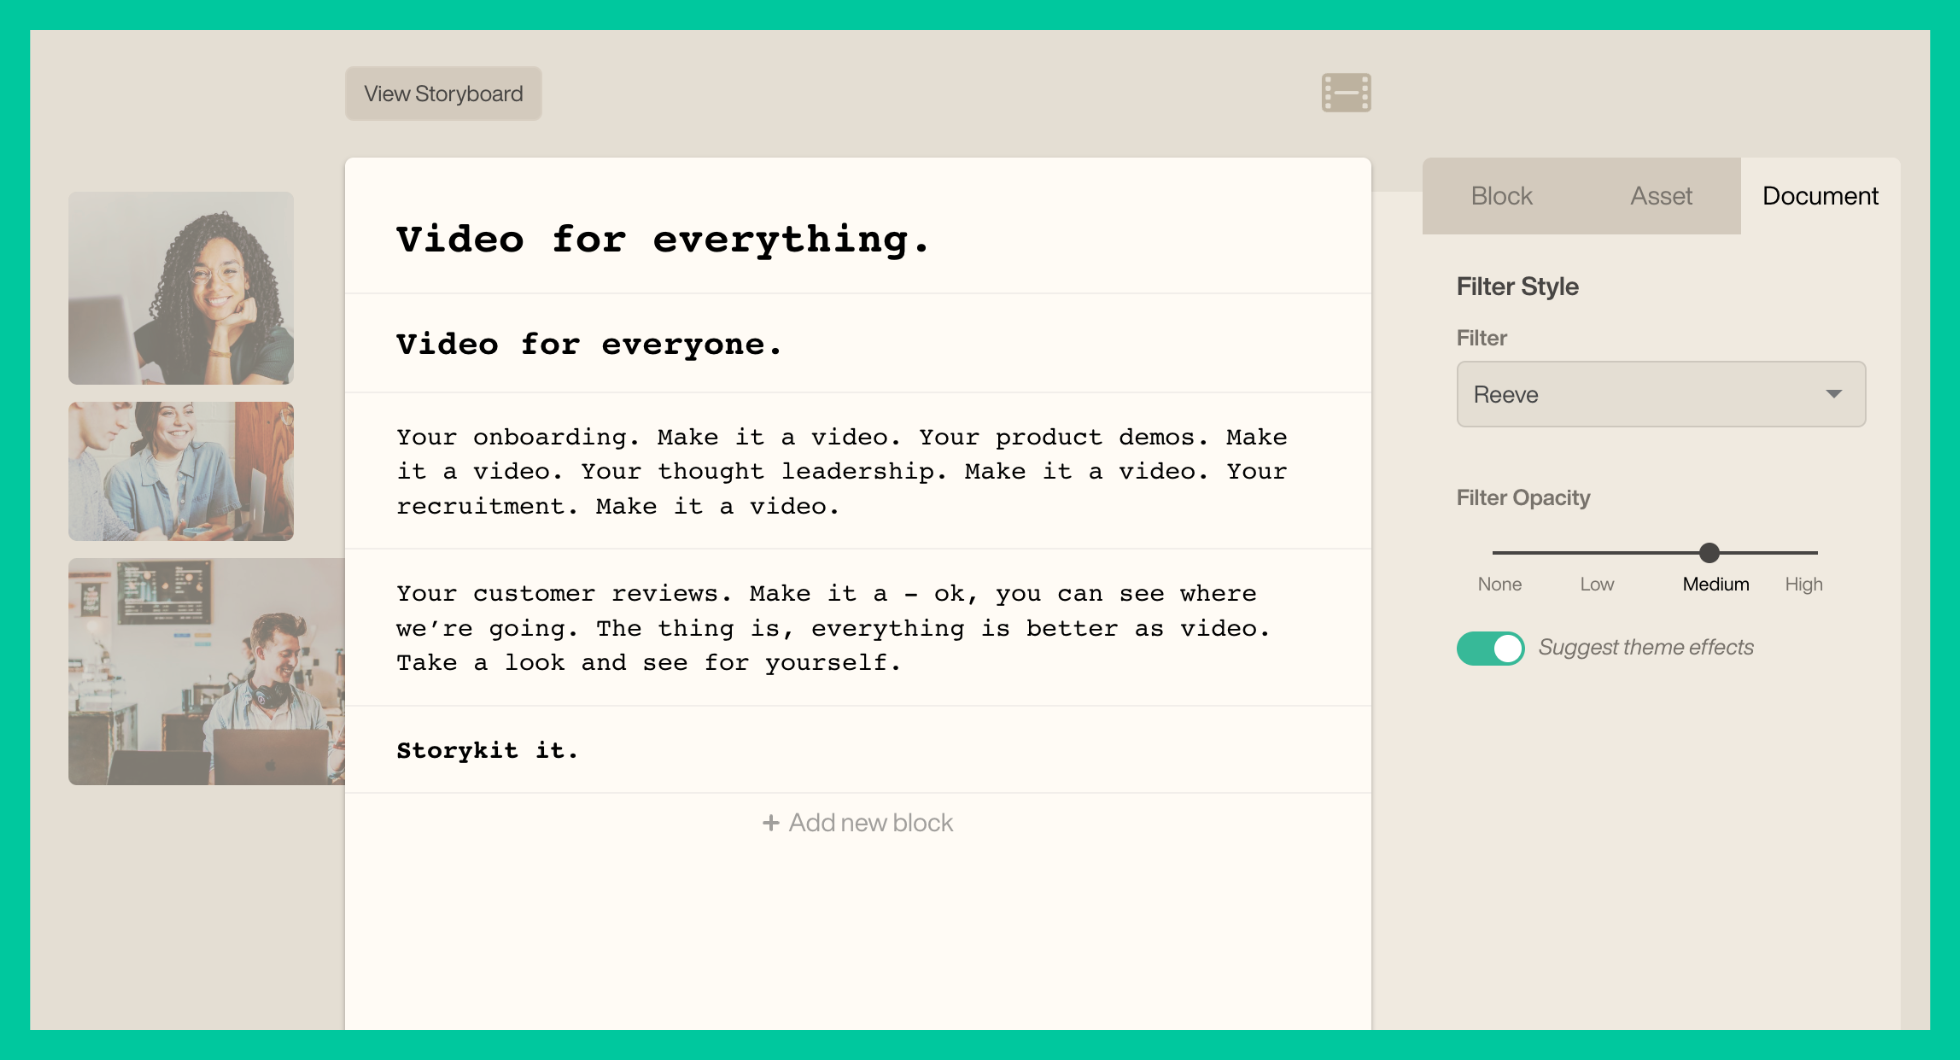Toggle the Suggest theme effects switch
Screen dimensions: 1960x1060
1490,648
